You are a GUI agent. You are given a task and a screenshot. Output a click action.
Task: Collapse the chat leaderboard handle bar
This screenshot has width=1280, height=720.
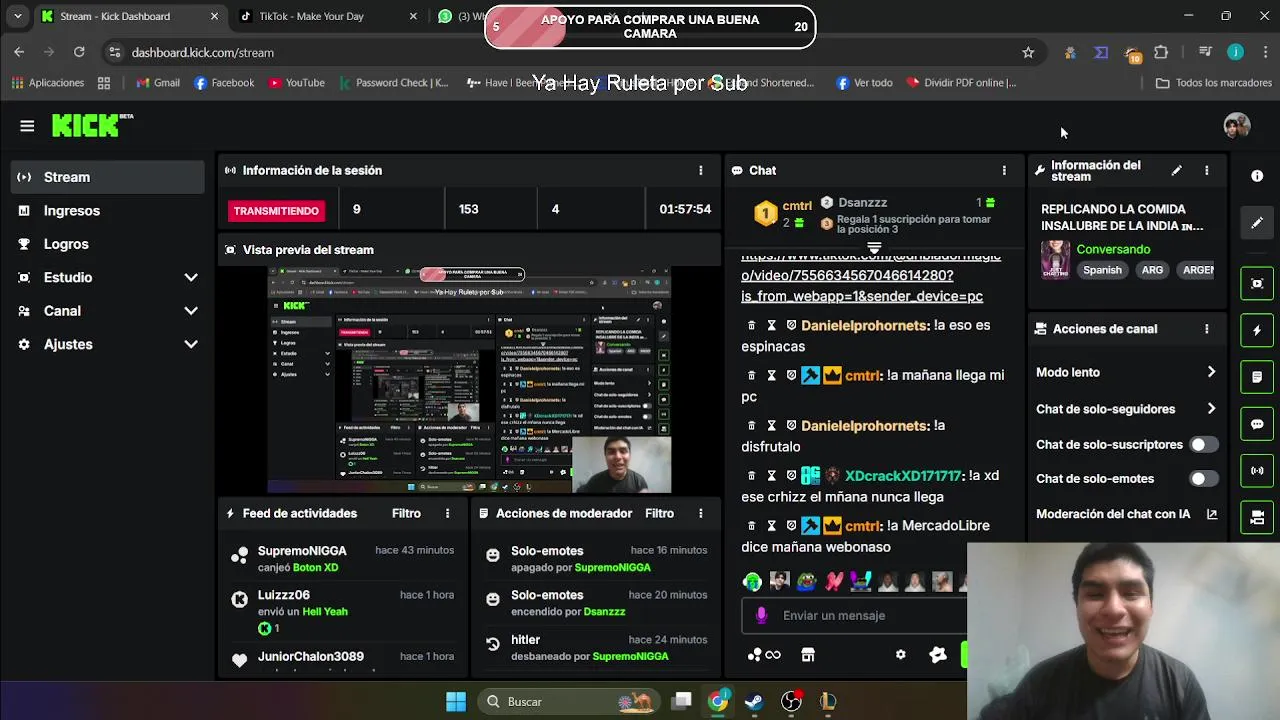click(x=874, y=247)
